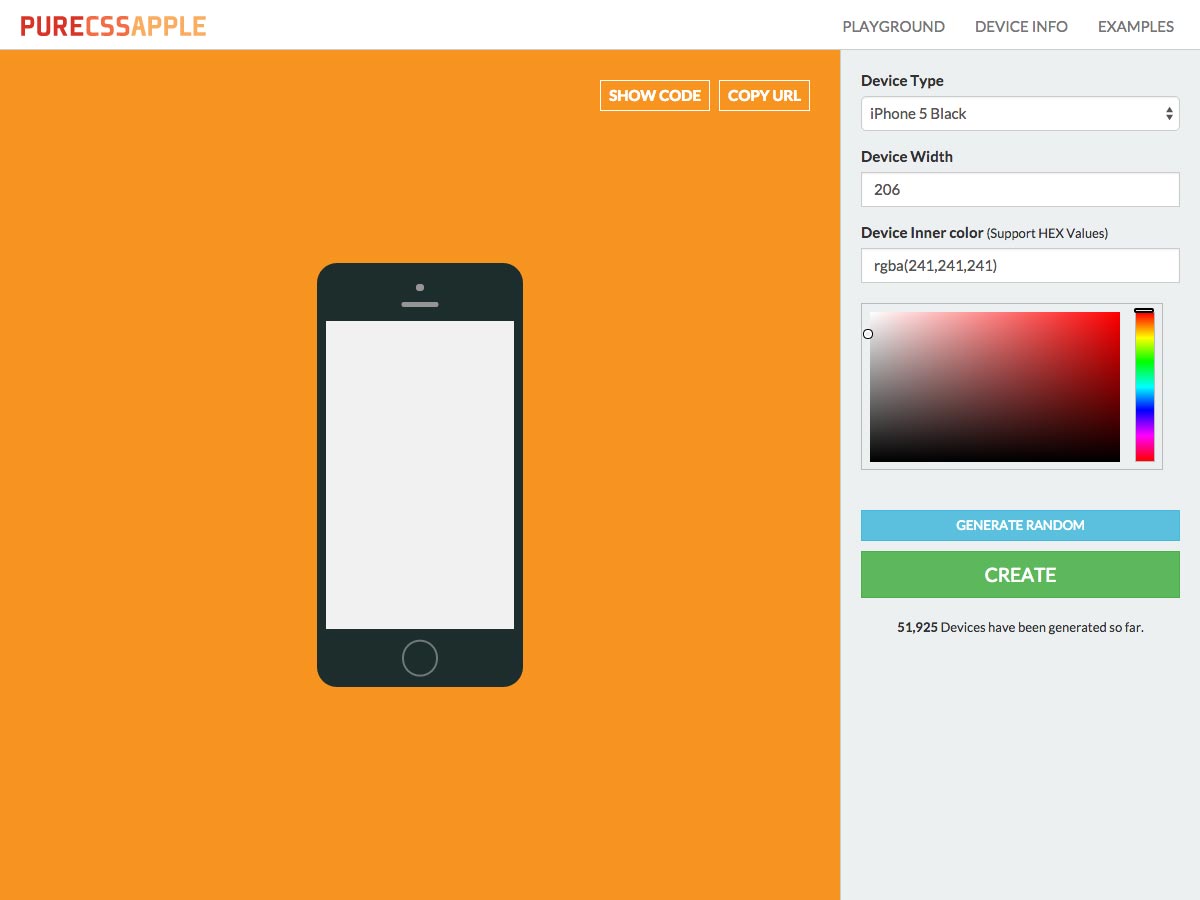
Task: Click the Device Width input field
Action: (1020, 189)
